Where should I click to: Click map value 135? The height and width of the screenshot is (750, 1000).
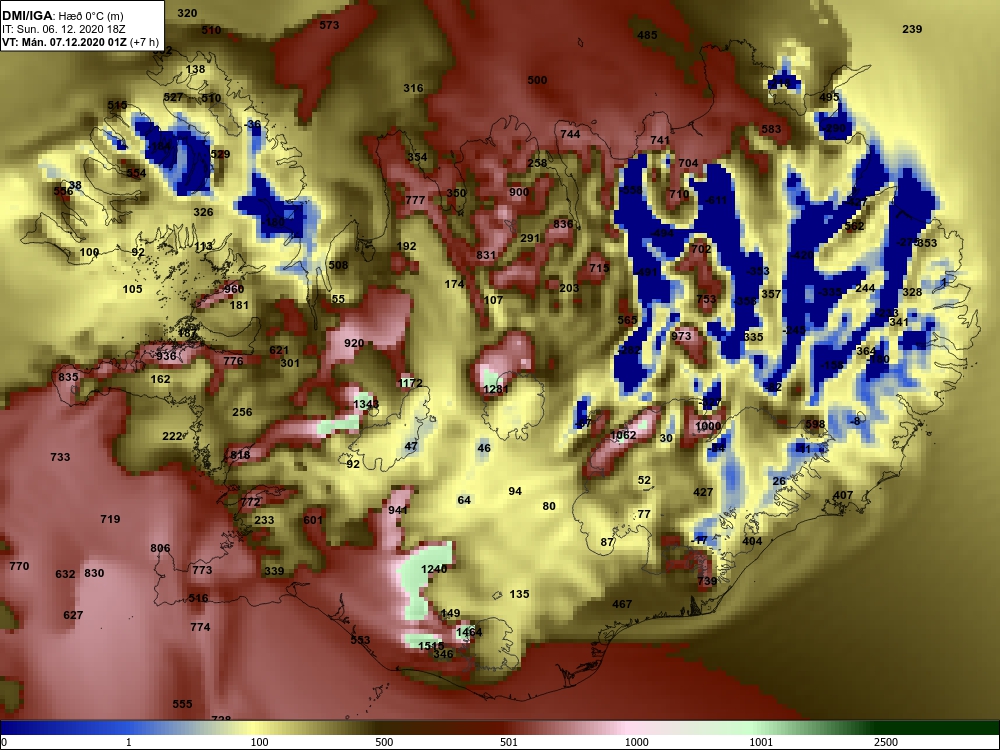click(x=520, y=594)
